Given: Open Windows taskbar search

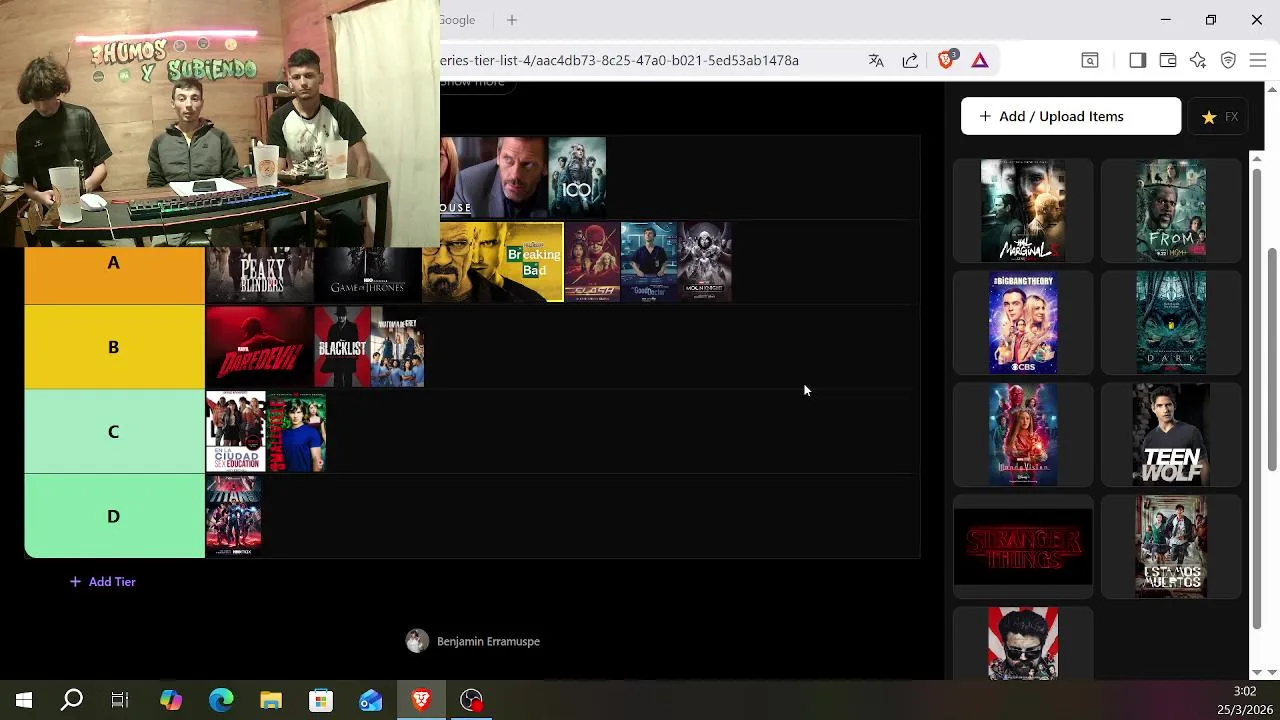Looking at the screenshot, I should coord(72,700).
